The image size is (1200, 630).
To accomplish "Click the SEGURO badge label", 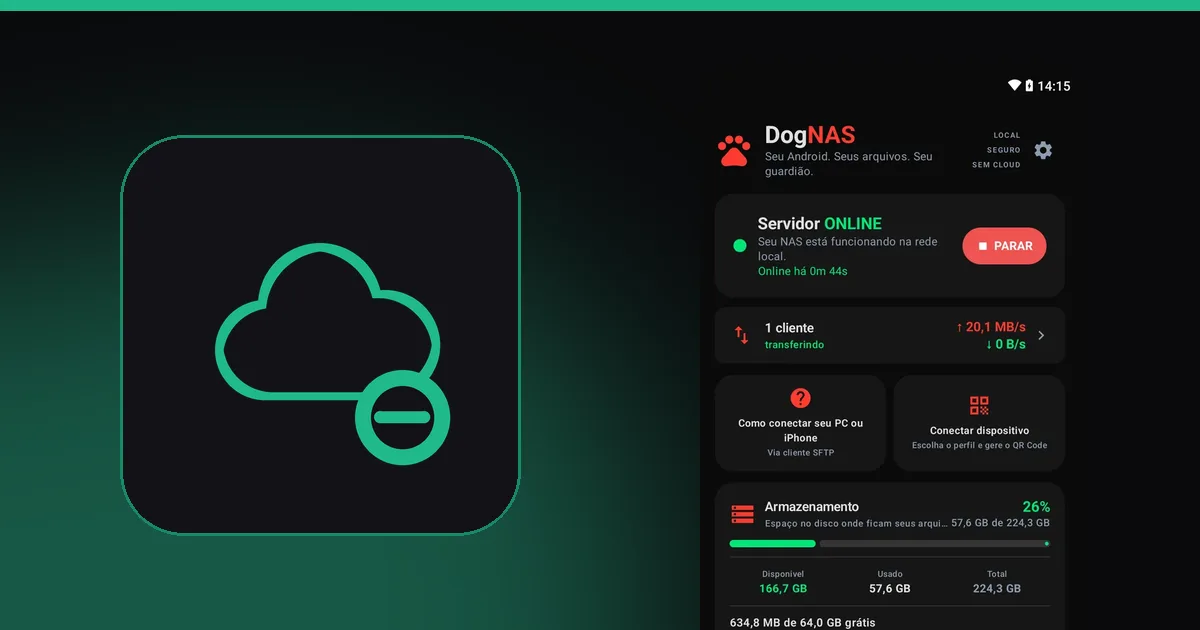I will 1003,150.
